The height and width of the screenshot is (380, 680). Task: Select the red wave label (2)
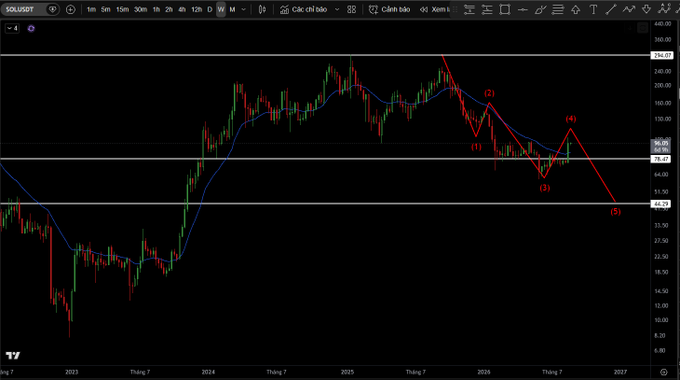489,93
